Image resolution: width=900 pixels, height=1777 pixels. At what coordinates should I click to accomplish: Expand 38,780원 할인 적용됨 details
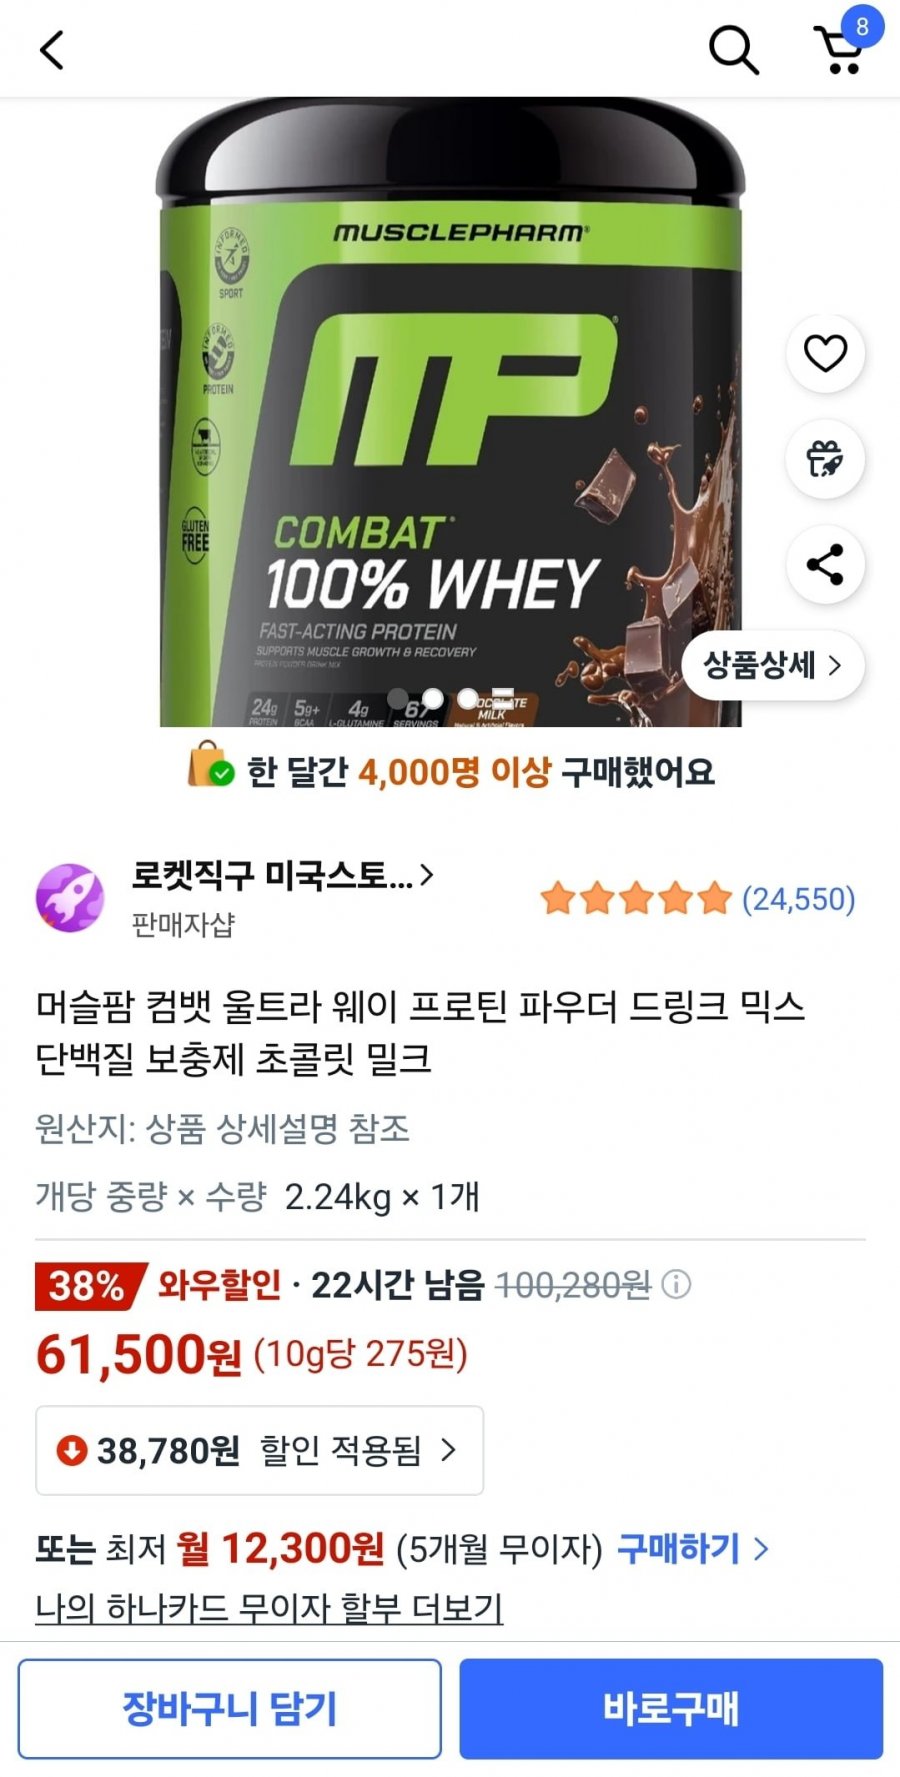point(260,1450)
